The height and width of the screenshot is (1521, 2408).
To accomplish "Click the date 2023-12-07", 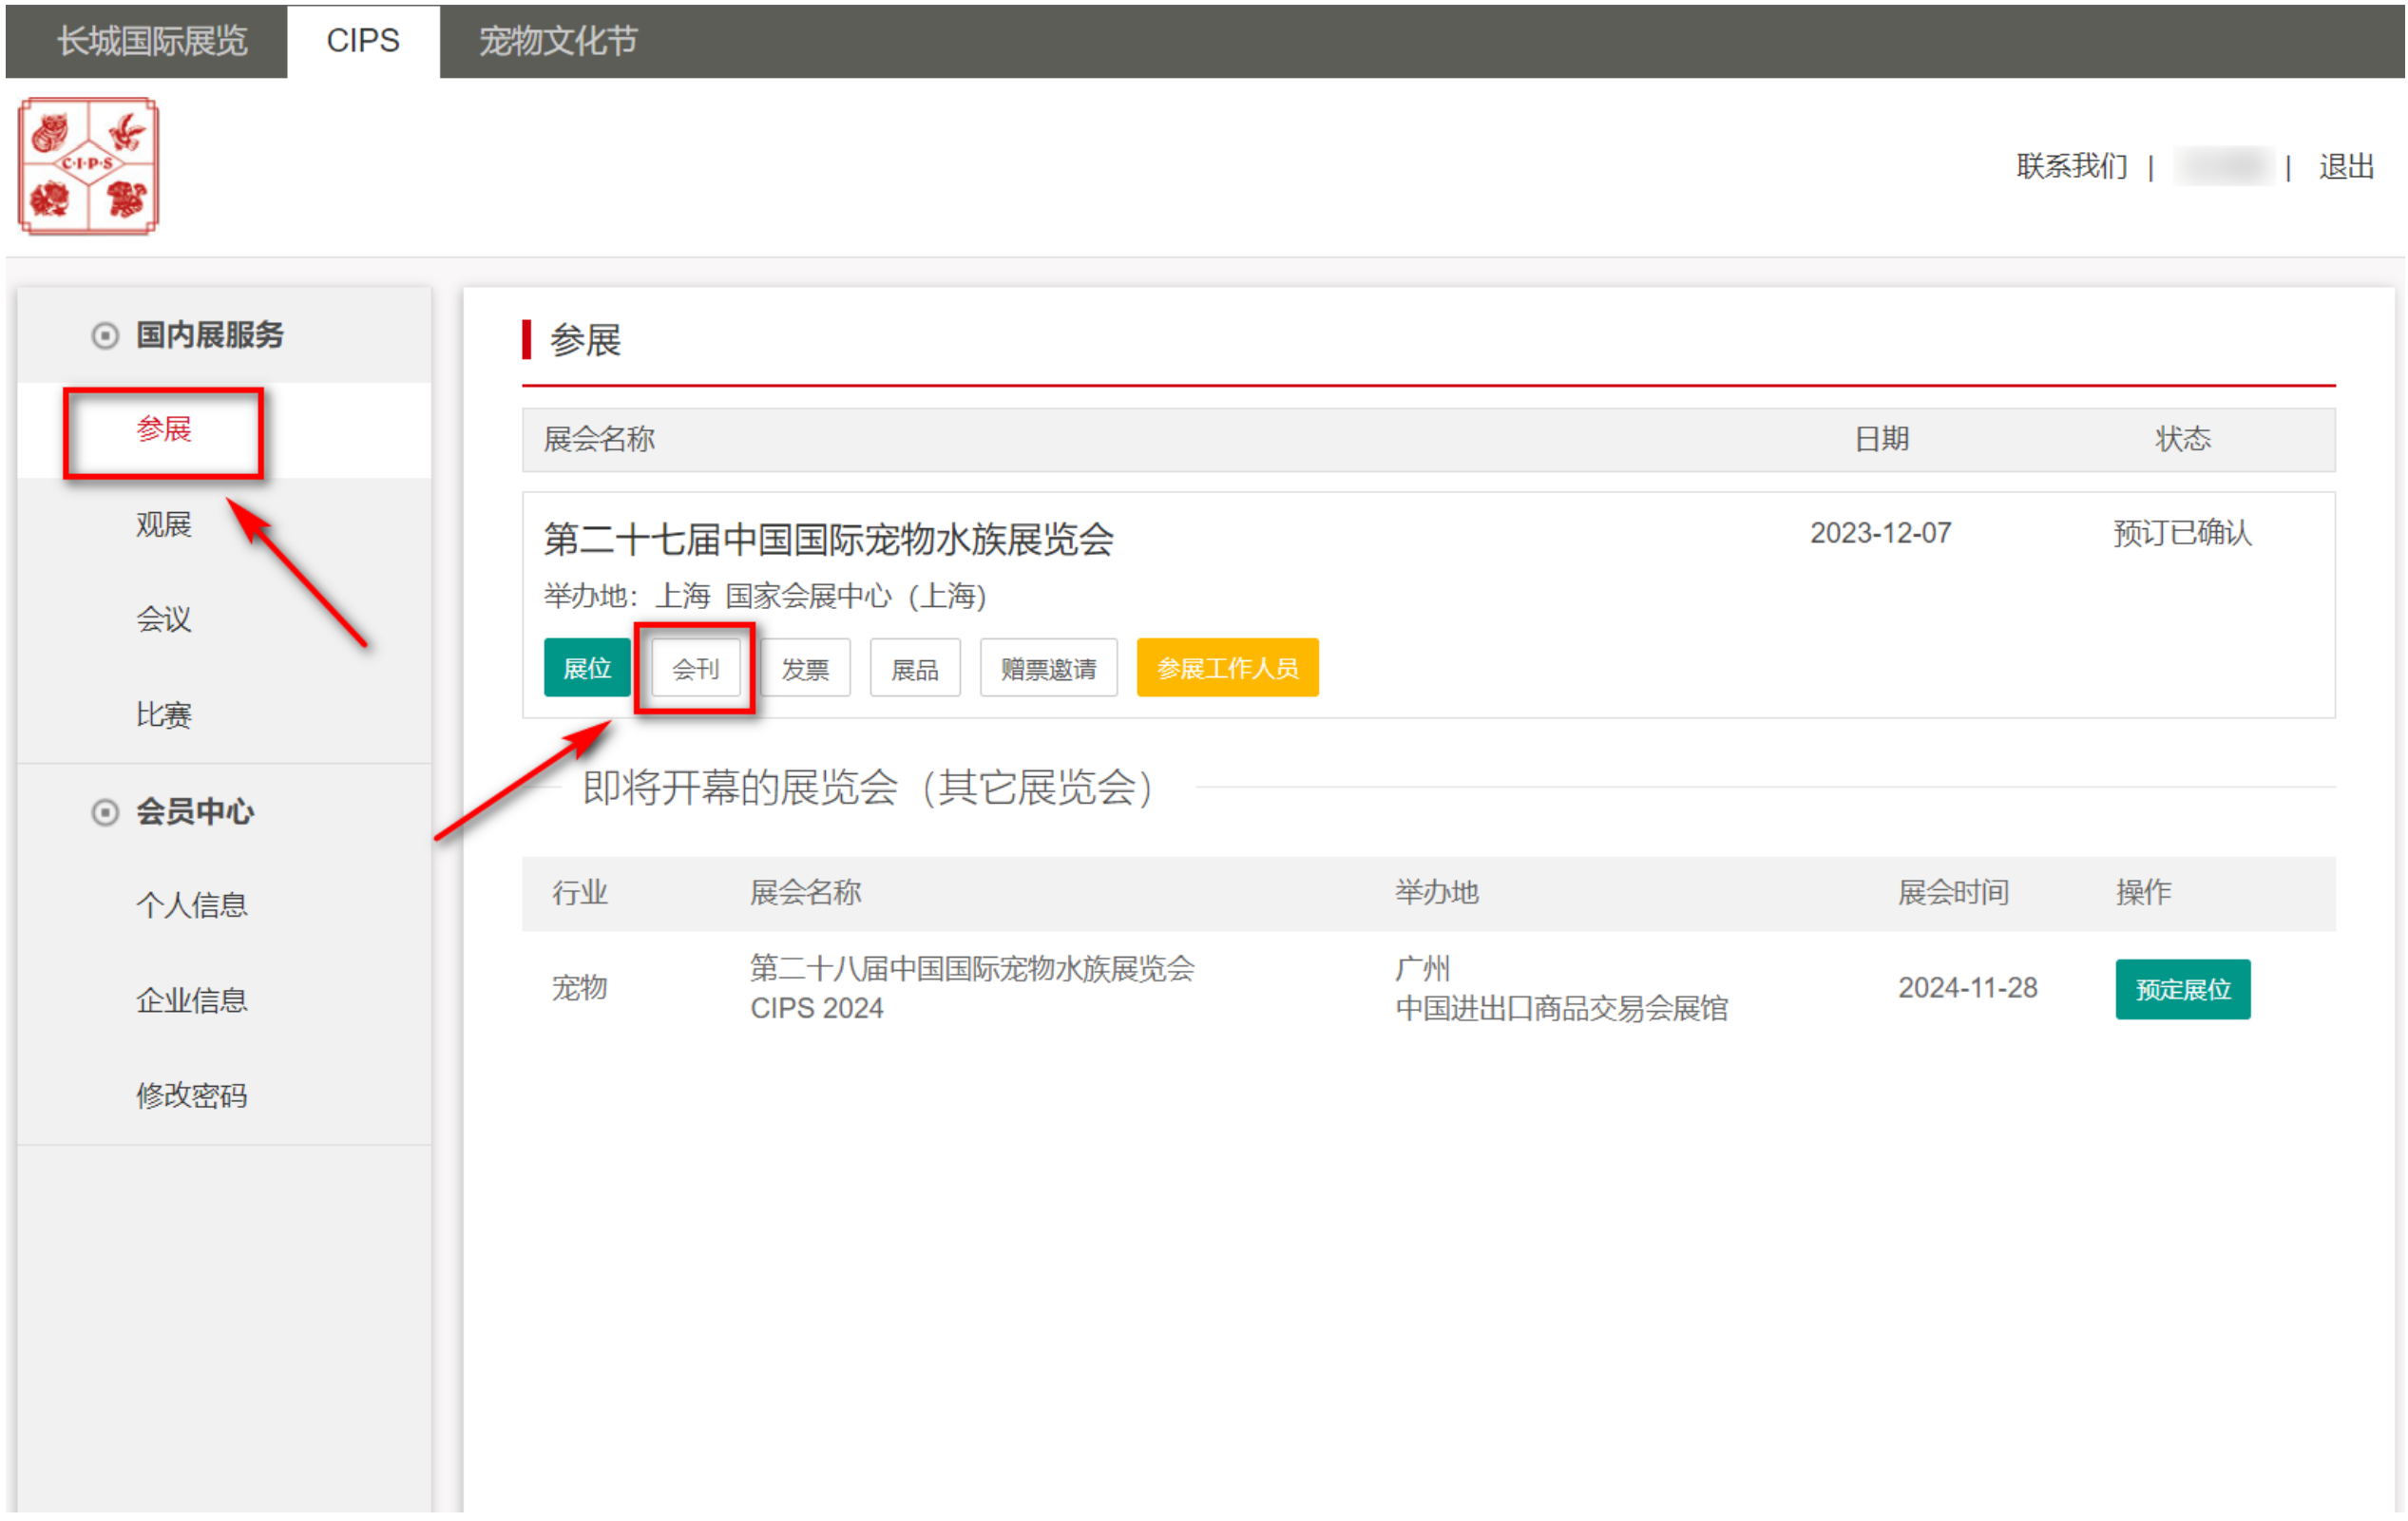I will click(1881, 534).
